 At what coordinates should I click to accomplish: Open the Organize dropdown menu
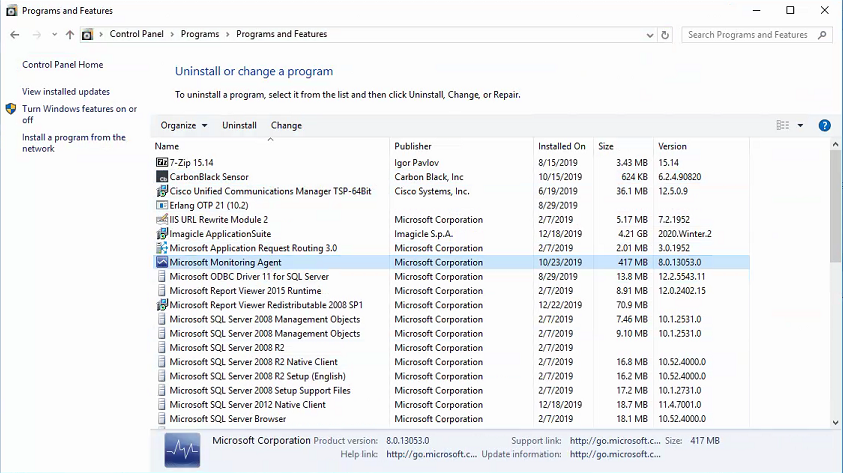pos(184,126)
